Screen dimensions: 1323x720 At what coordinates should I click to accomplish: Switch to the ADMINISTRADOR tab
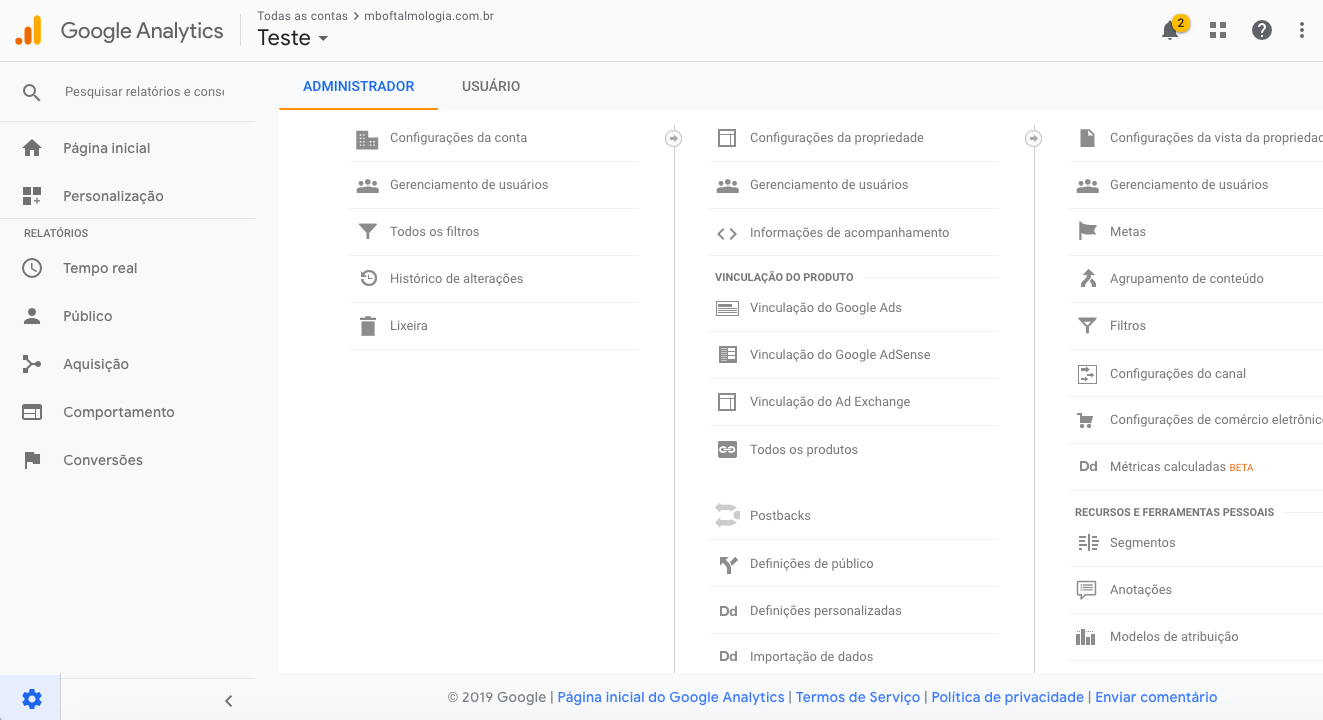click(x=358, y=86)
